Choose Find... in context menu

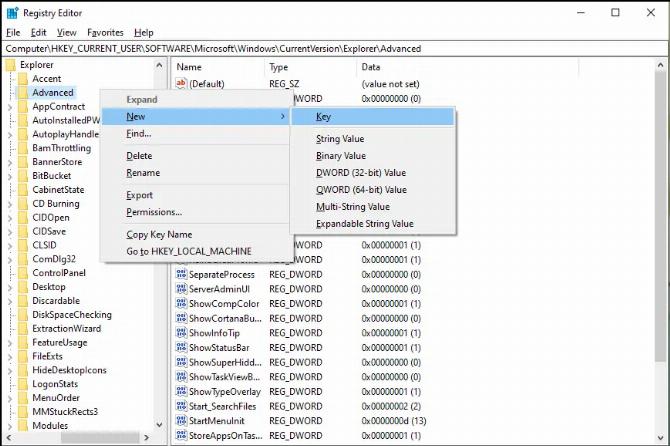pyautogui.click(x=196, y=134)
